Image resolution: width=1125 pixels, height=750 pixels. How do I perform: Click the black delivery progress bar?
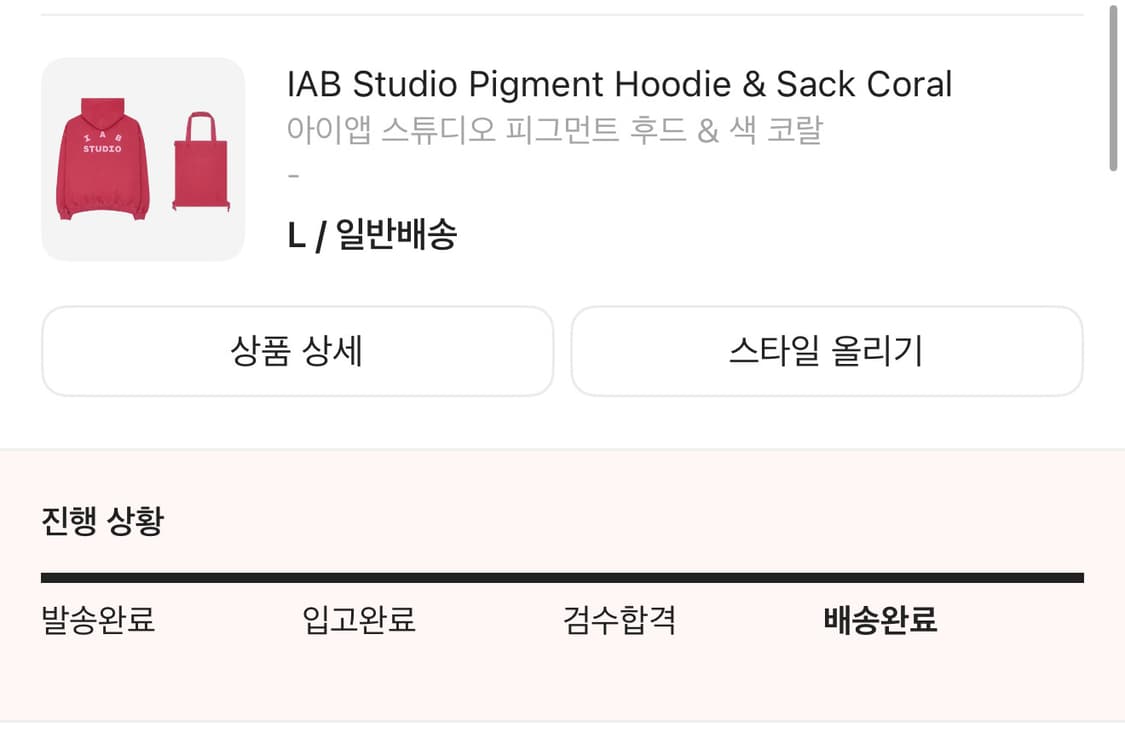tap(562, 577)
